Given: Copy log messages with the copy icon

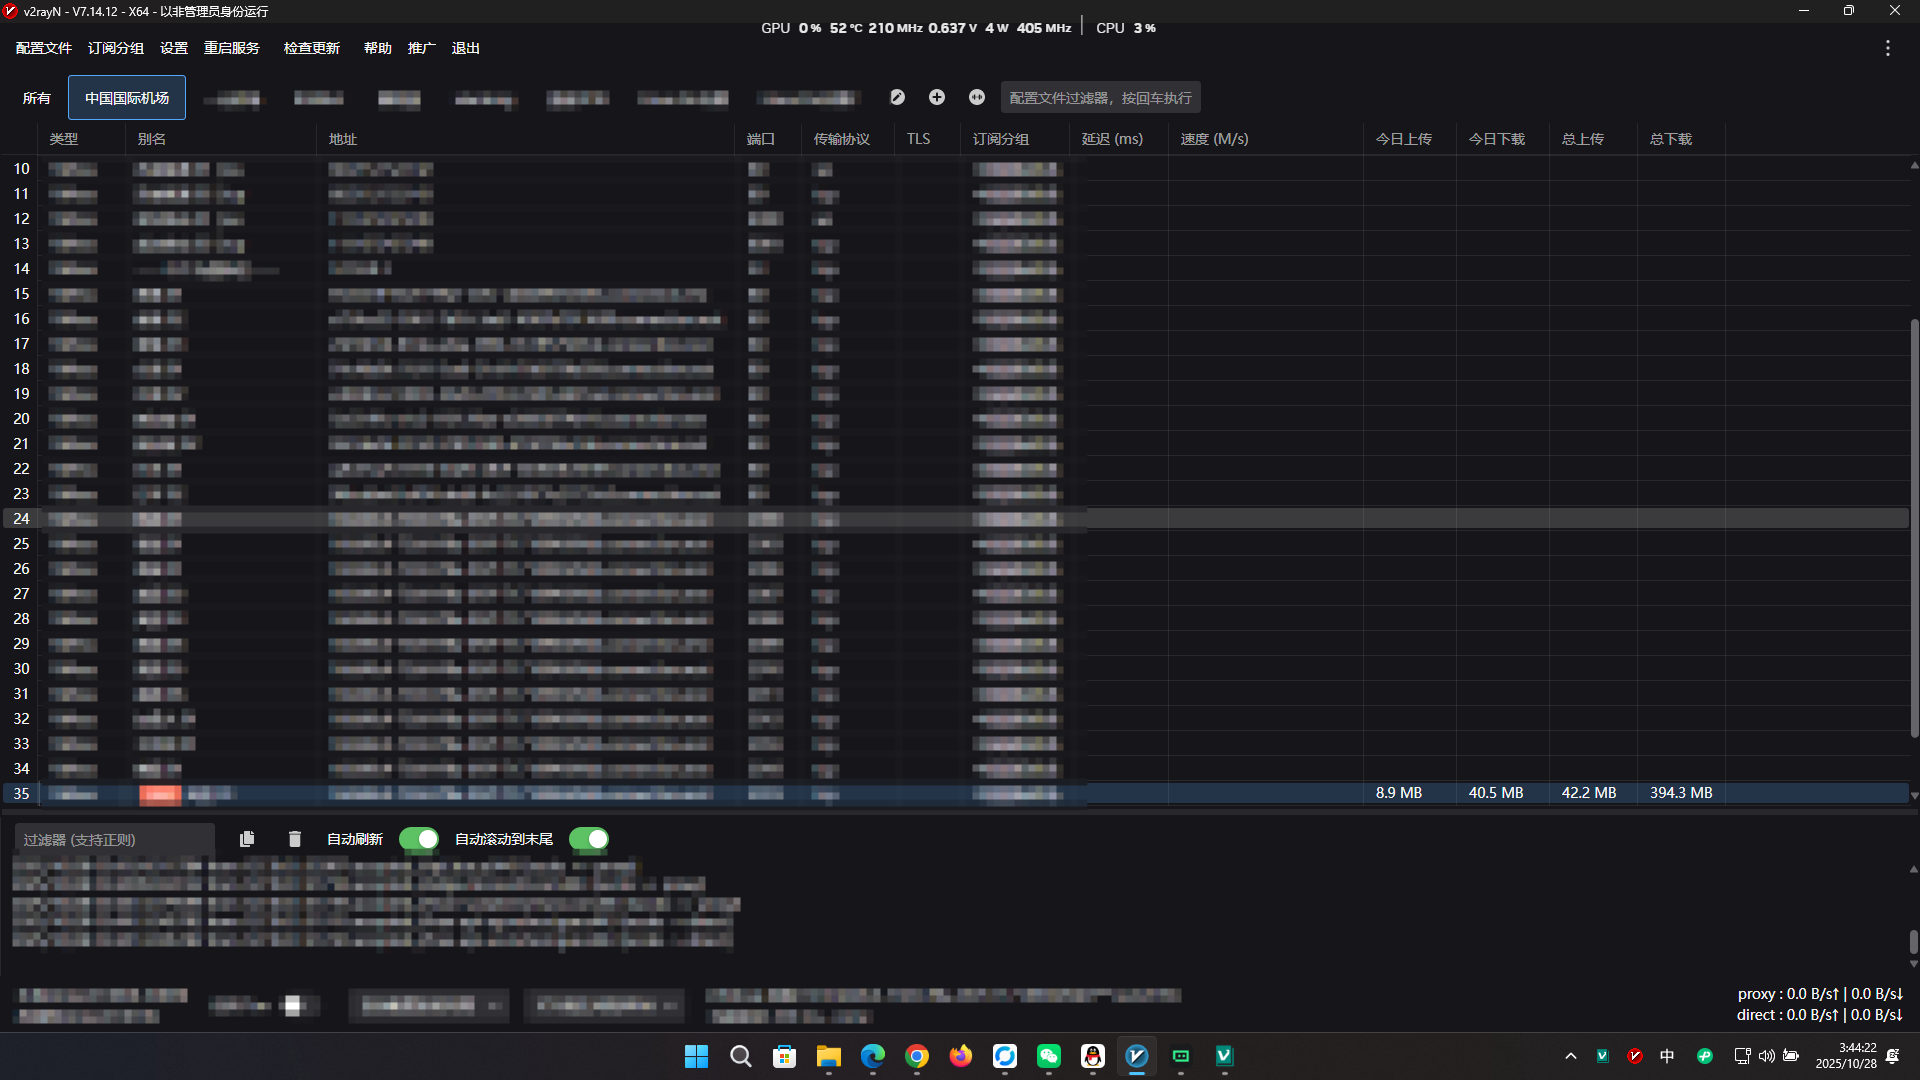Looking at the screenshot, I should 247,839.
